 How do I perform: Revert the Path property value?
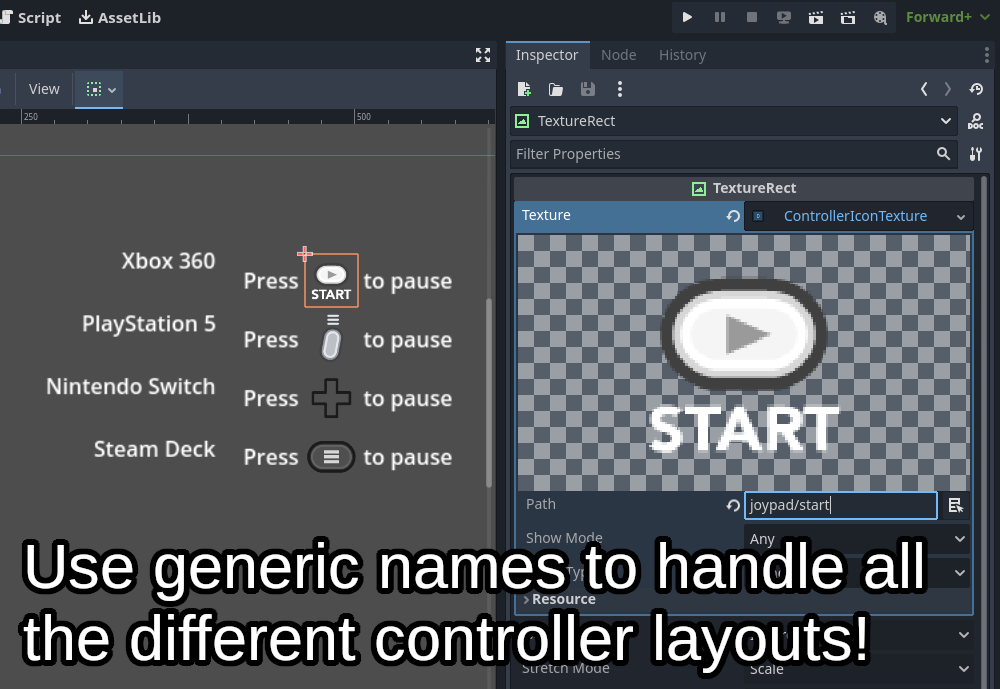point(733,506)
